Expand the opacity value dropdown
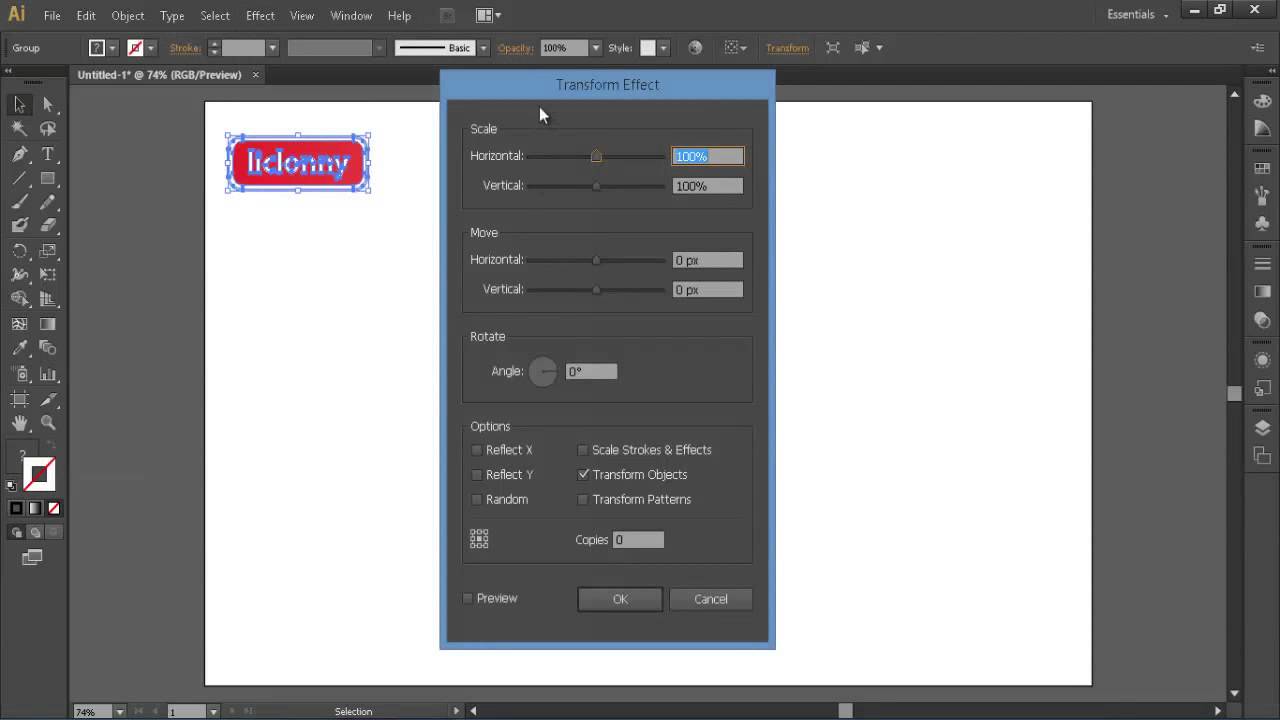 tap(596, 47)
